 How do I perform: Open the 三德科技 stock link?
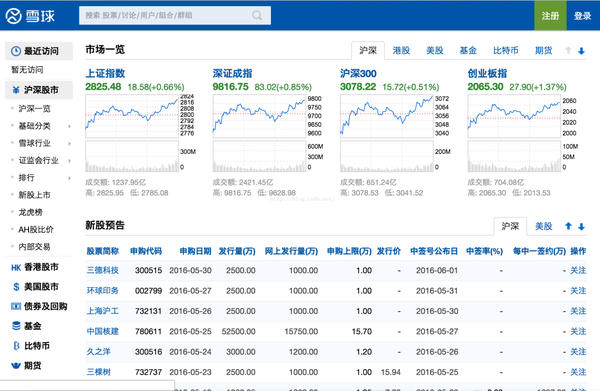point(103,270)
